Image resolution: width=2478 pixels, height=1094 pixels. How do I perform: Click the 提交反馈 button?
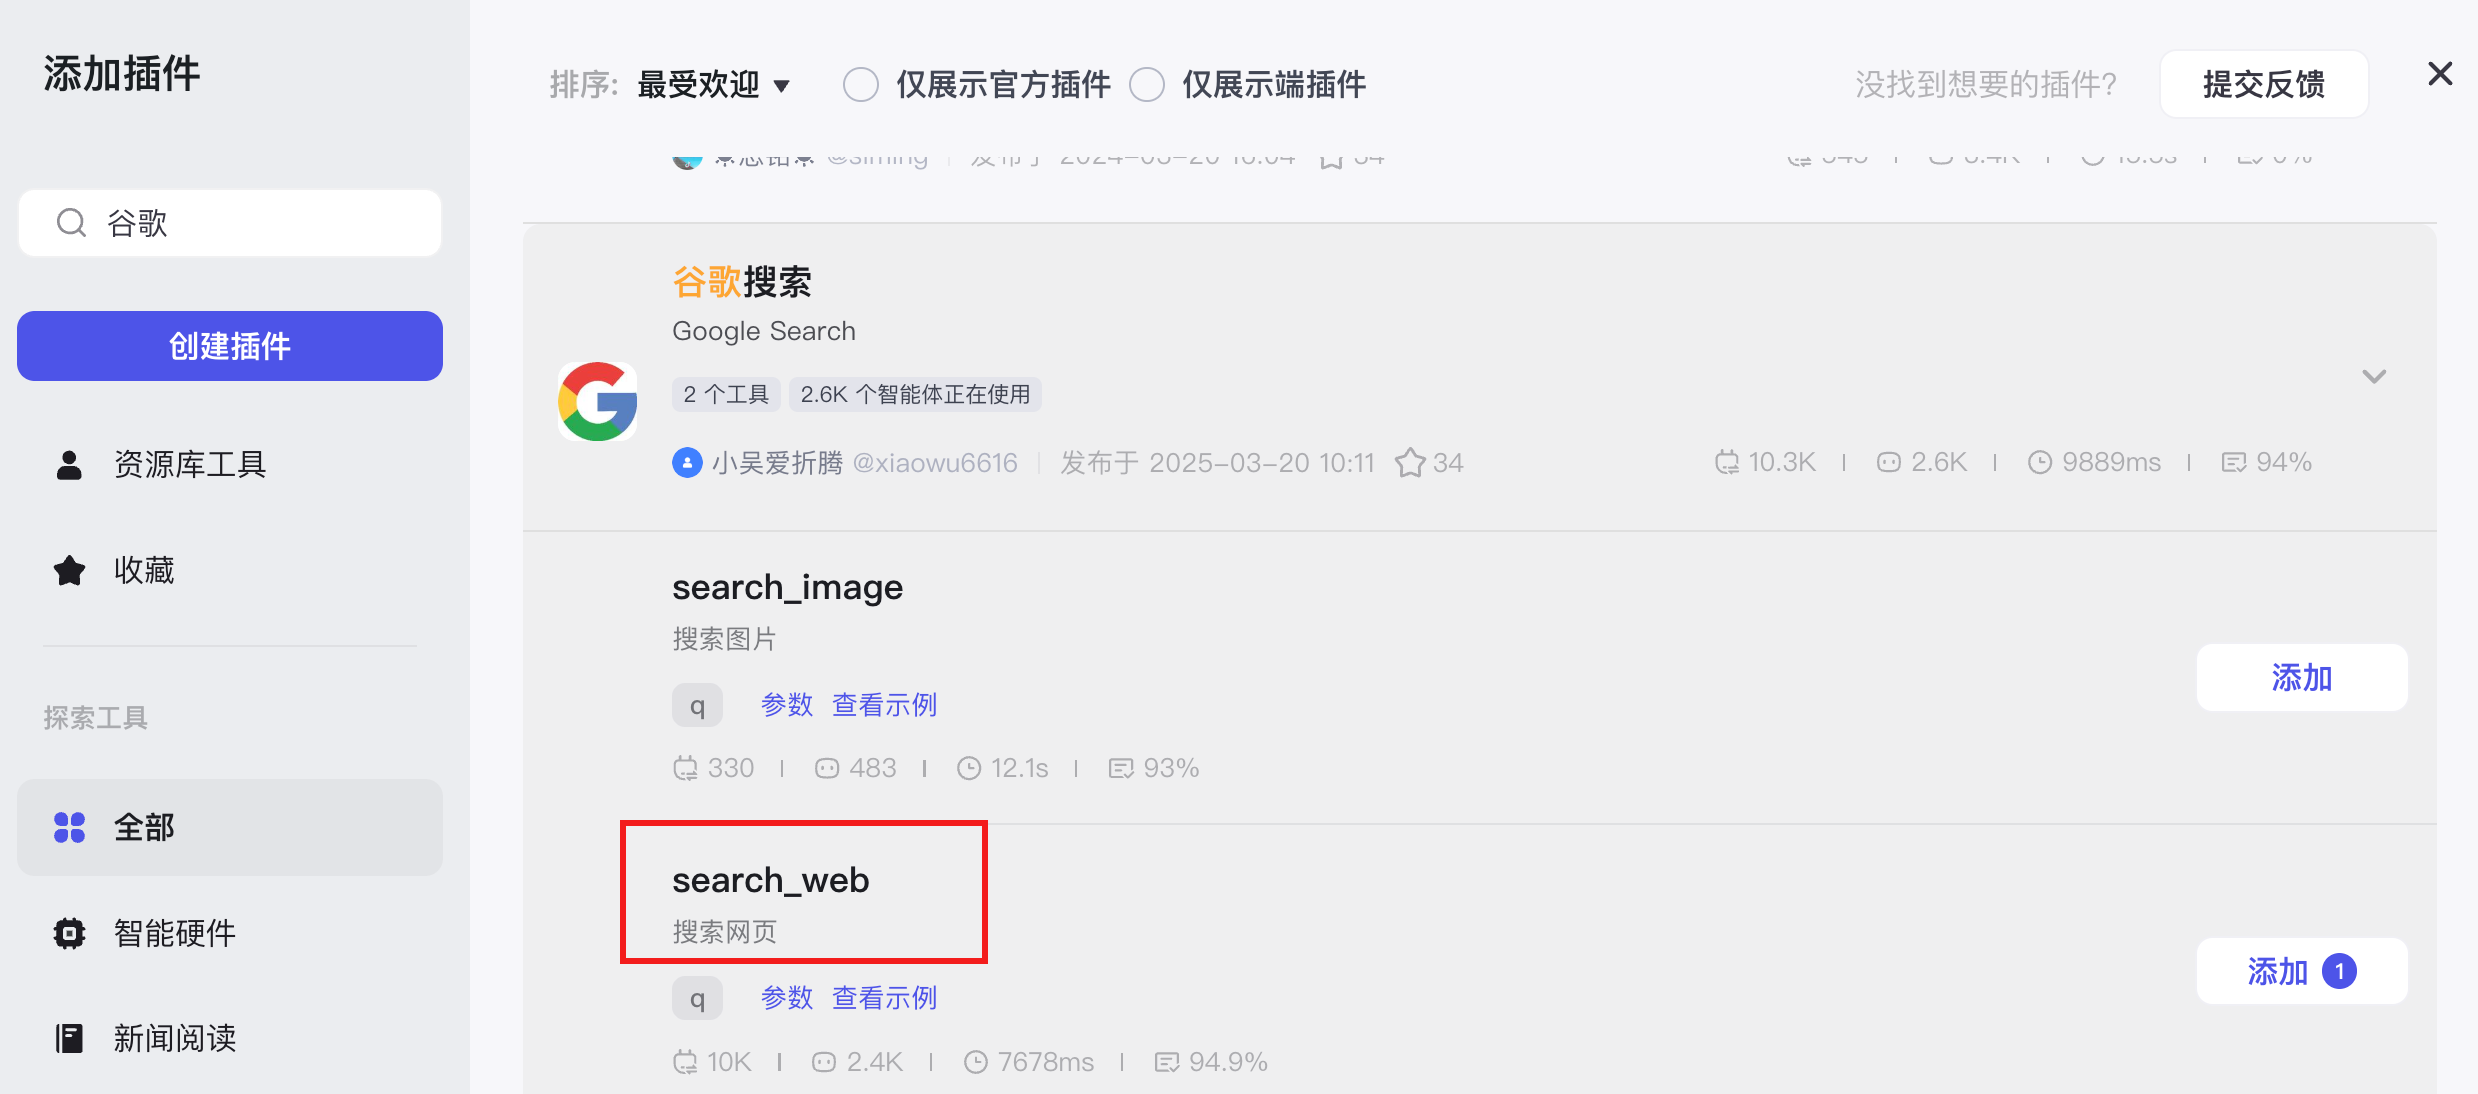pyautogui.click(x=2263, y=85)
